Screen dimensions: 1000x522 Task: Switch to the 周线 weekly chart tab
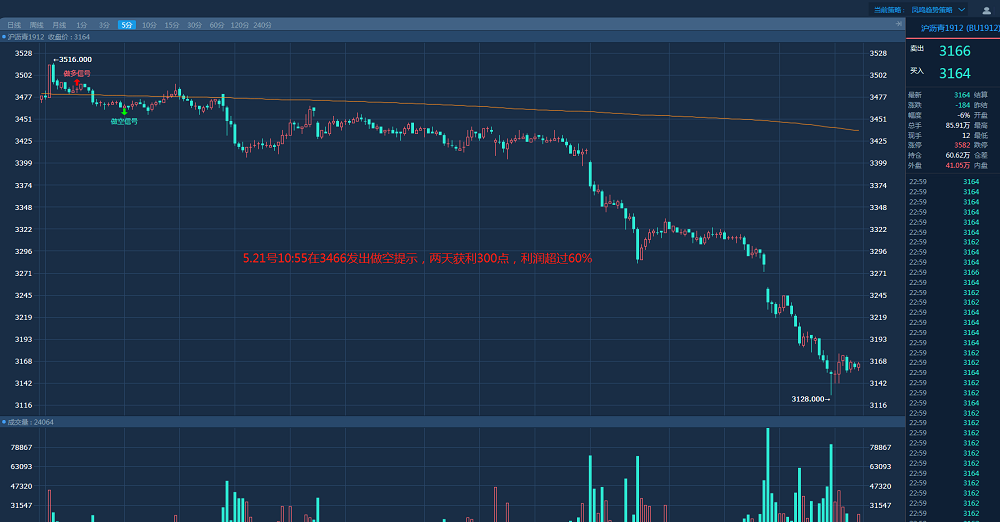pos(37,24)
